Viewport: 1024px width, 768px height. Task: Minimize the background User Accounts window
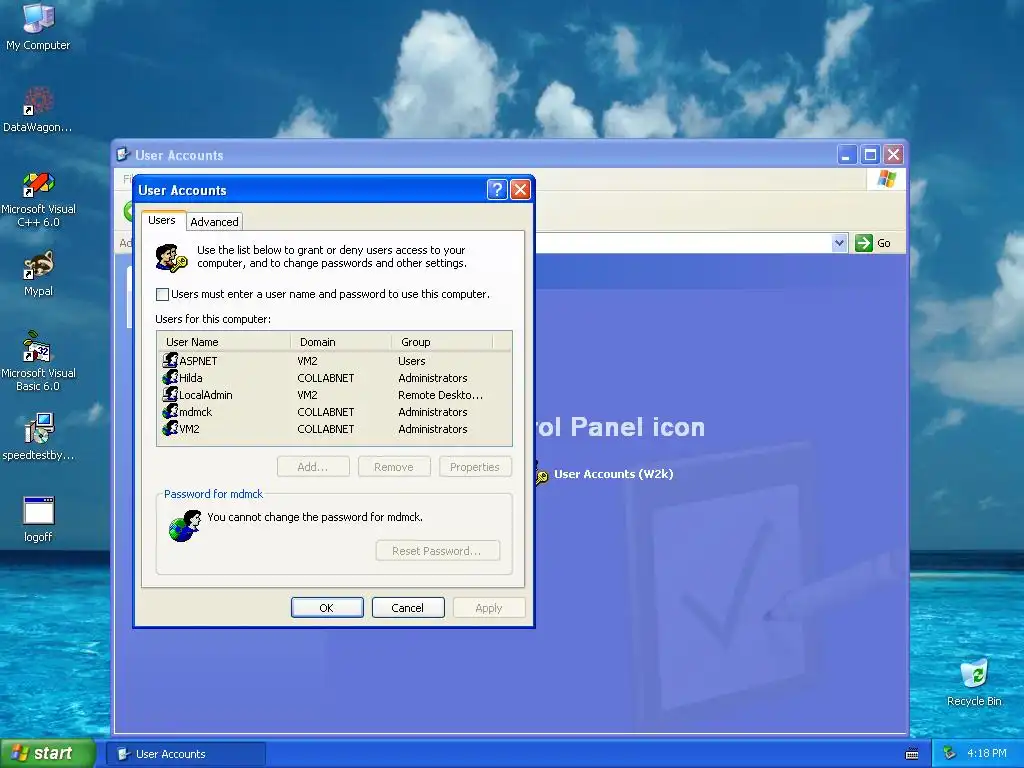point(846,155)
